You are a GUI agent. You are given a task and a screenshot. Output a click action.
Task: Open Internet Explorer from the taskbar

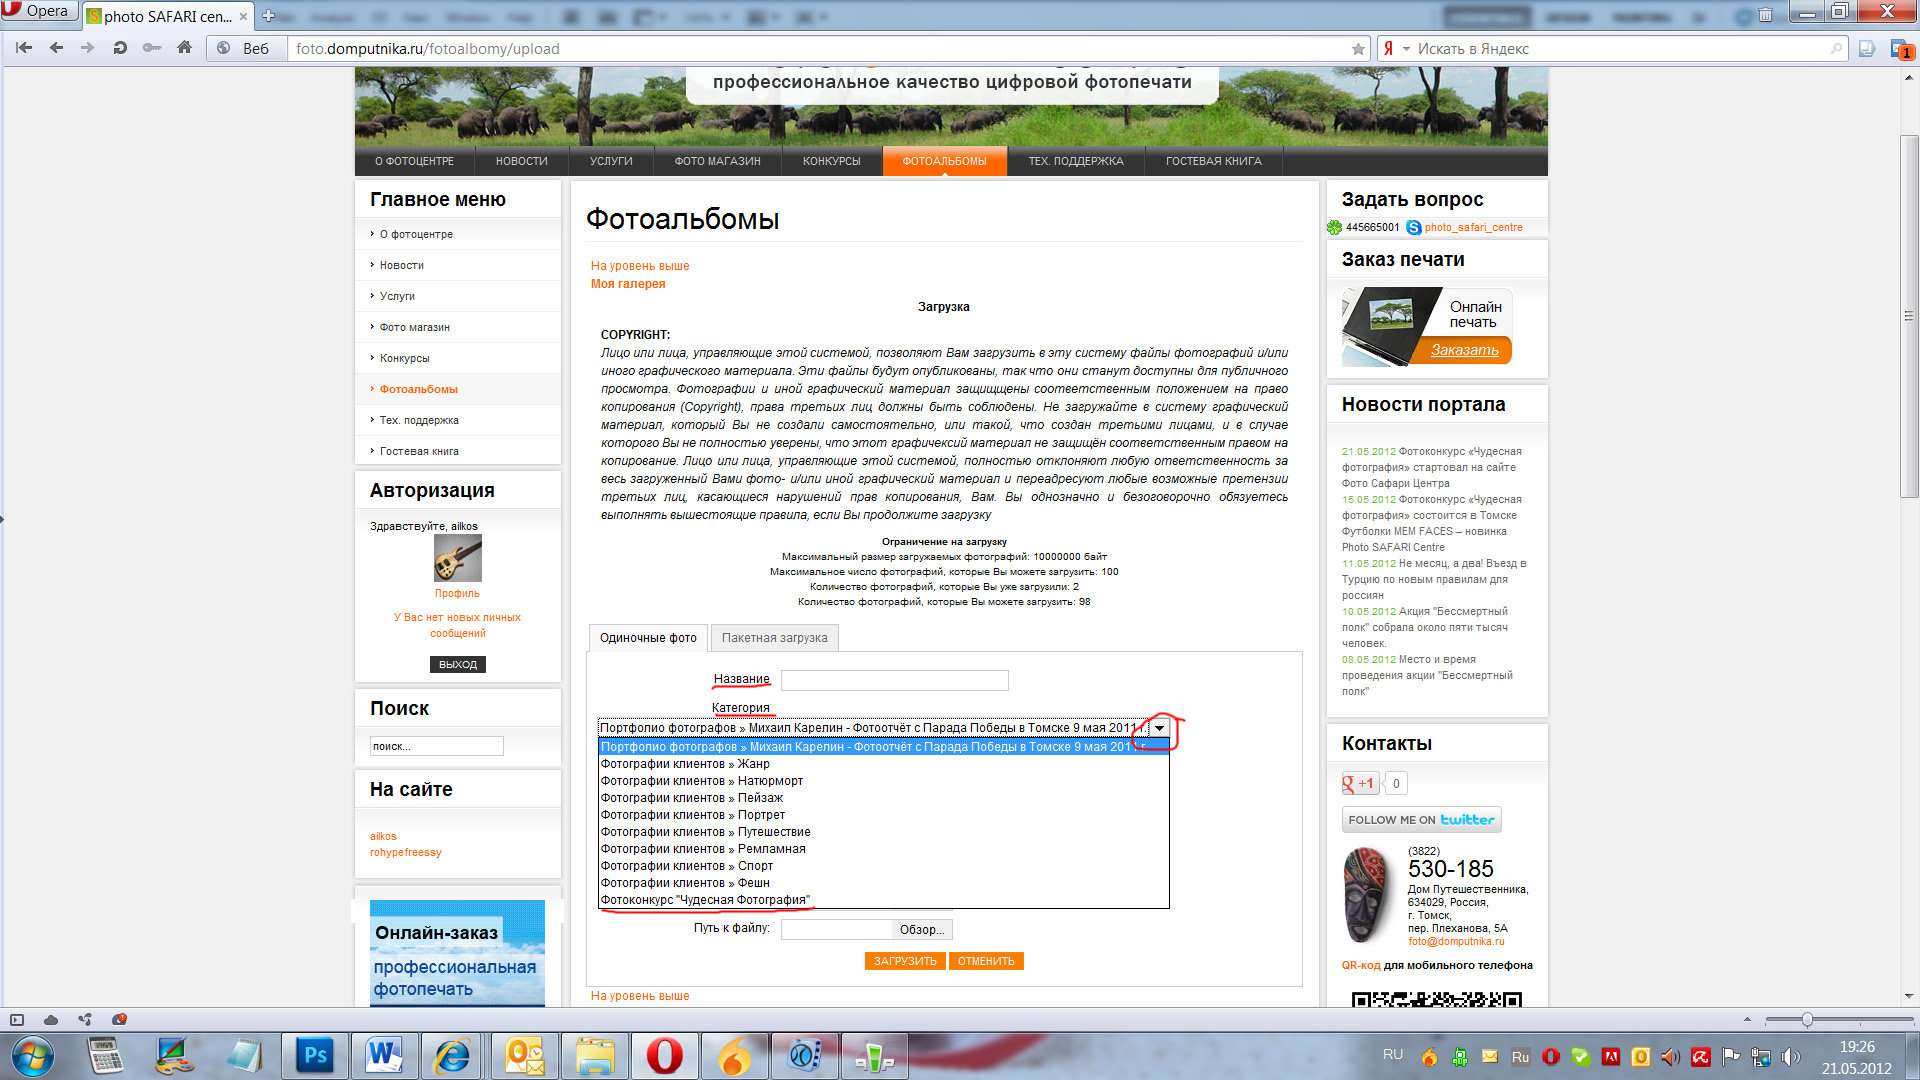click(453, 1055)
